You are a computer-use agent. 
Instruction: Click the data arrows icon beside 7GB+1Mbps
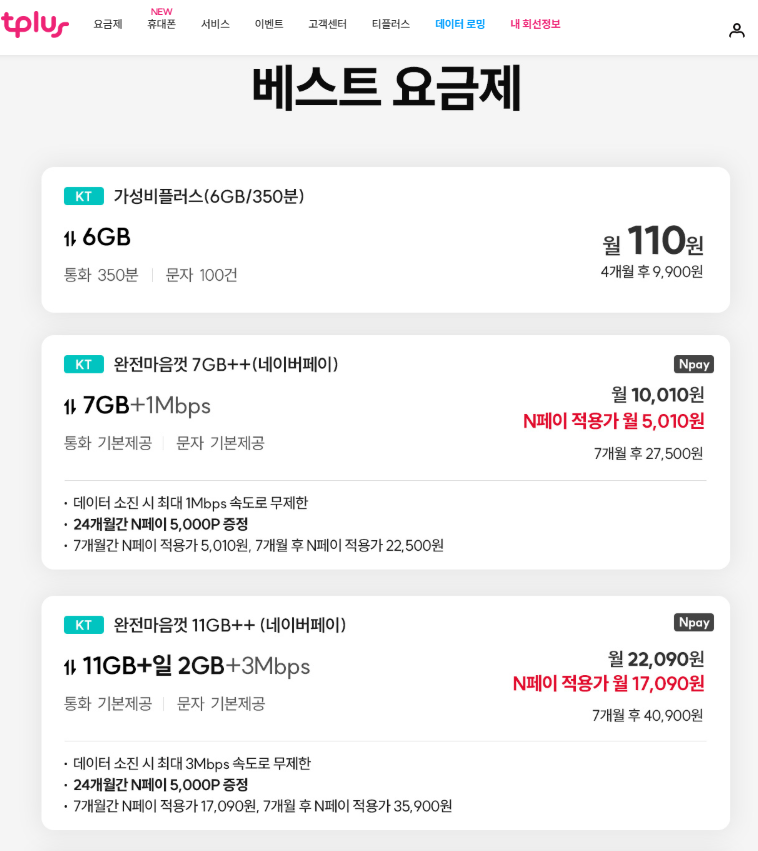coord(70,406)
